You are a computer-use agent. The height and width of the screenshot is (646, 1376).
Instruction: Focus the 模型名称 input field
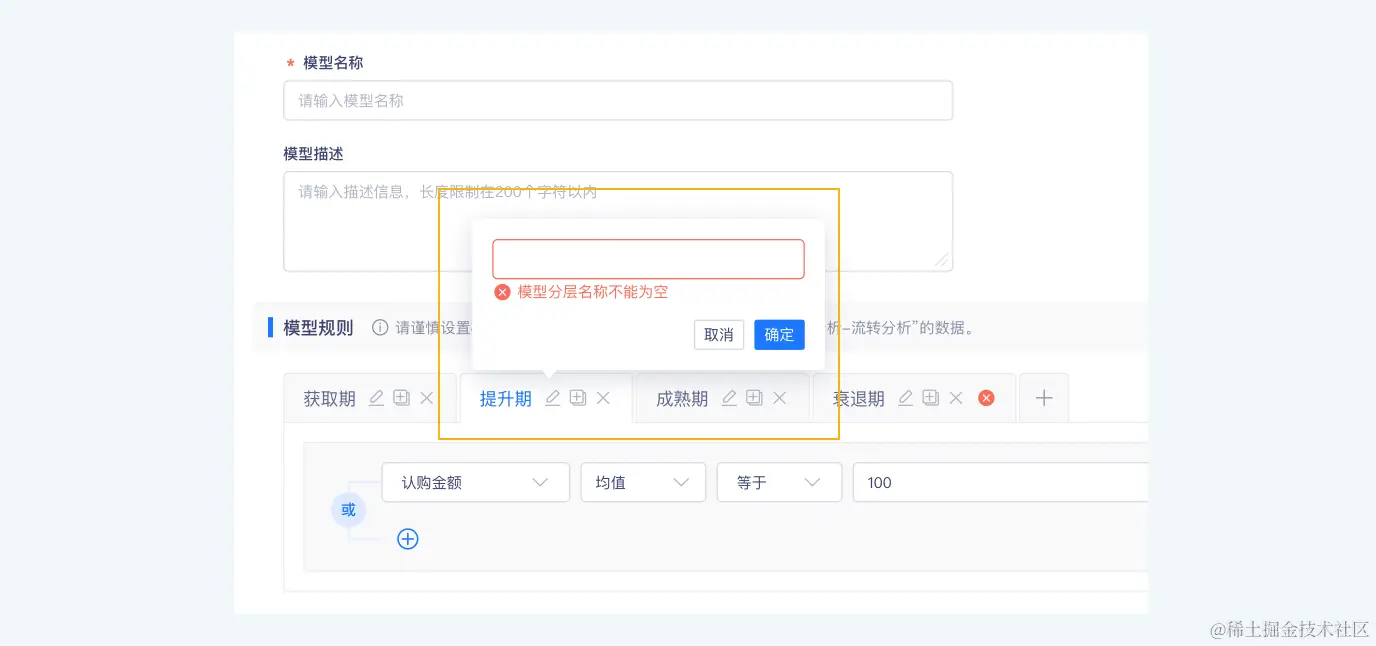[x=618, y=100]
